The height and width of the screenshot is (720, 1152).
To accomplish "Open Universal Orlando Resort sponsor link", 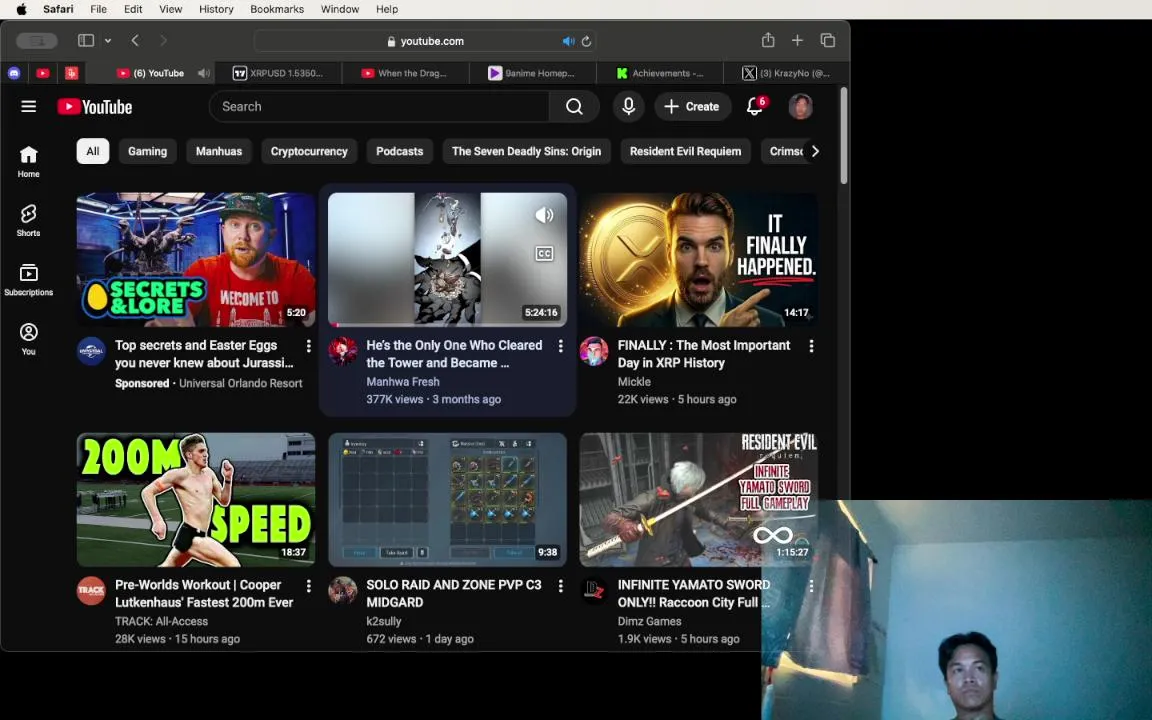I will point(240,384).
